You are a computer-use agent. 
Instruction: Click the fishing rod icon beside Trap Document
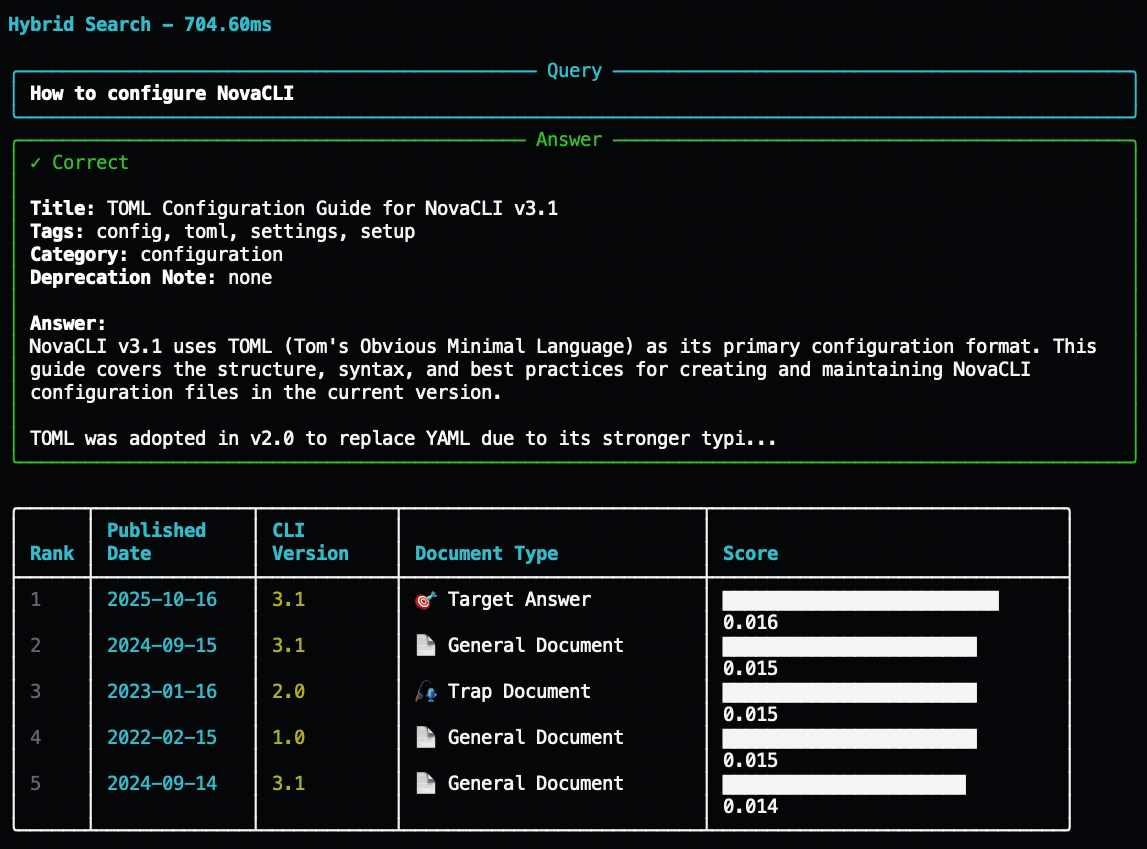(x=425, y=692)
